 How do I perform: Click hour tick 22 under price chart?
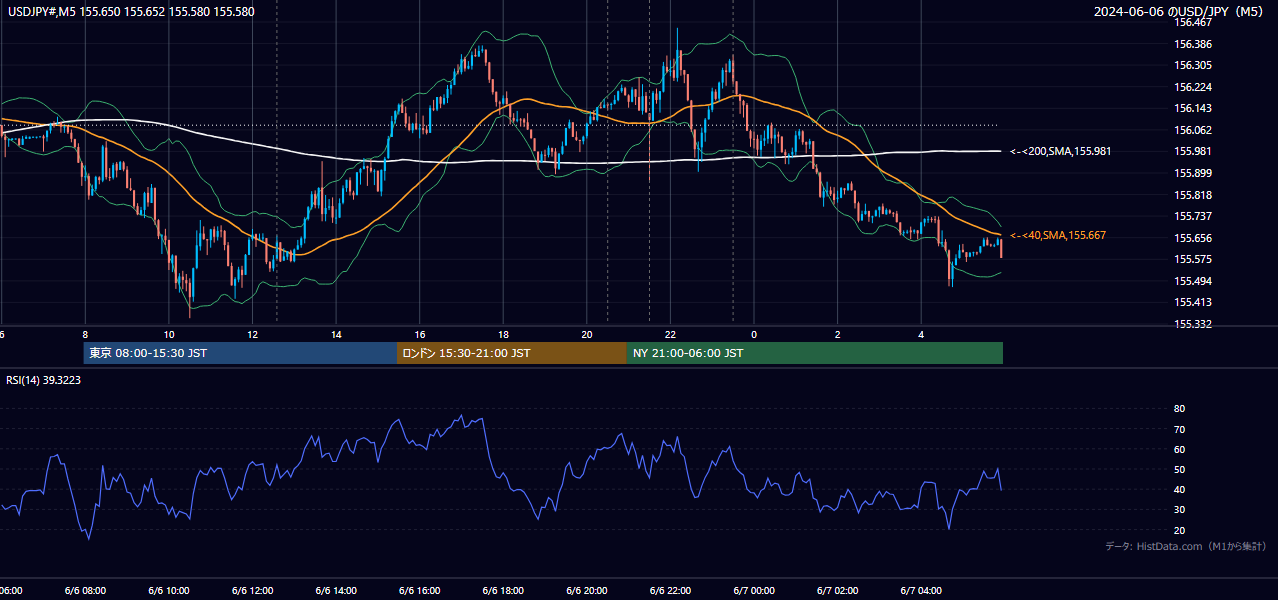pos(670,335)
